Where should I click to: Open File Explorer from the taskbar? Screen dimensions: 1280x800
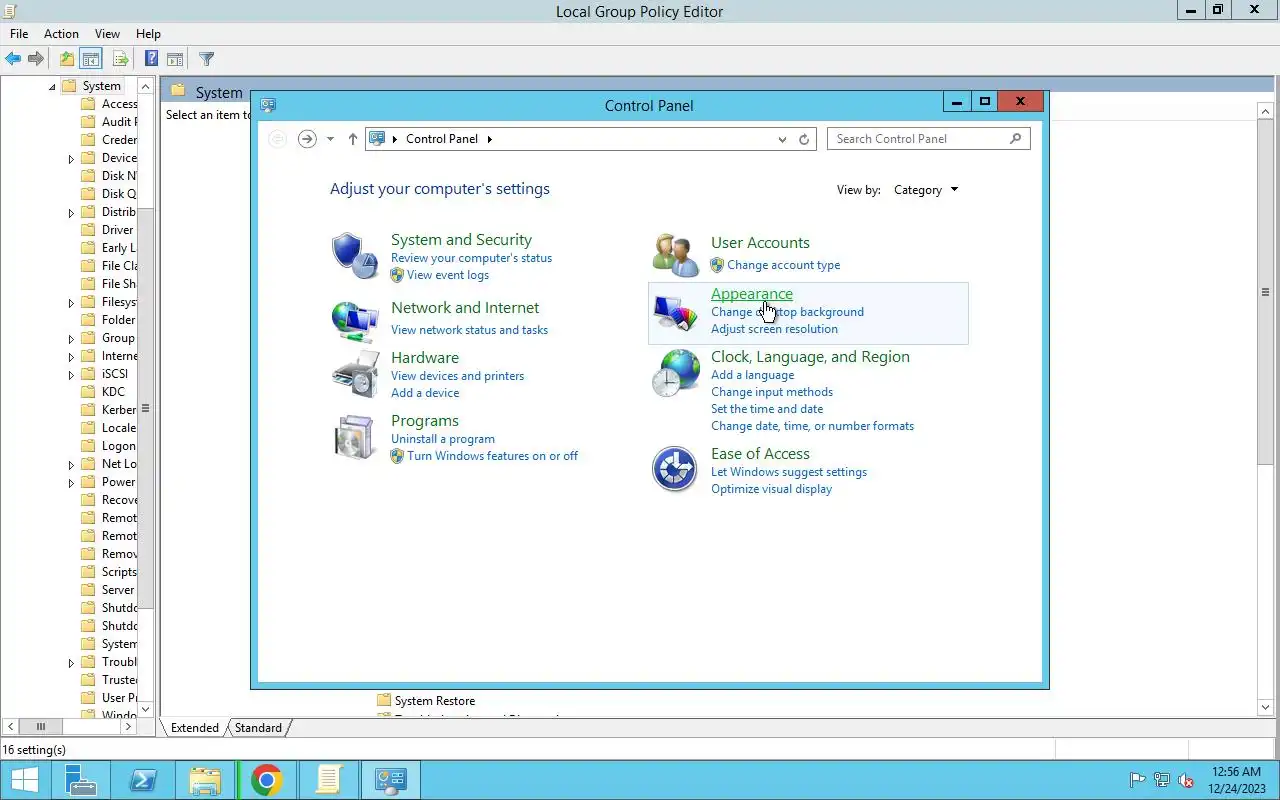[x=204, y=780]
